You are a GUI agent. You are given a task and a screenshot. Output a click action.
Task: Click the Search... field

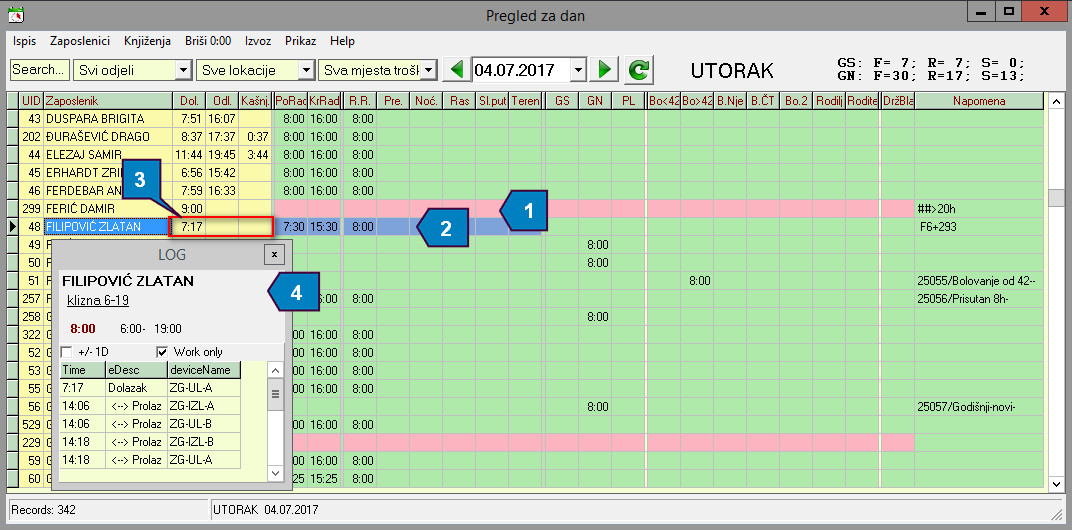(x=40, y=70)
